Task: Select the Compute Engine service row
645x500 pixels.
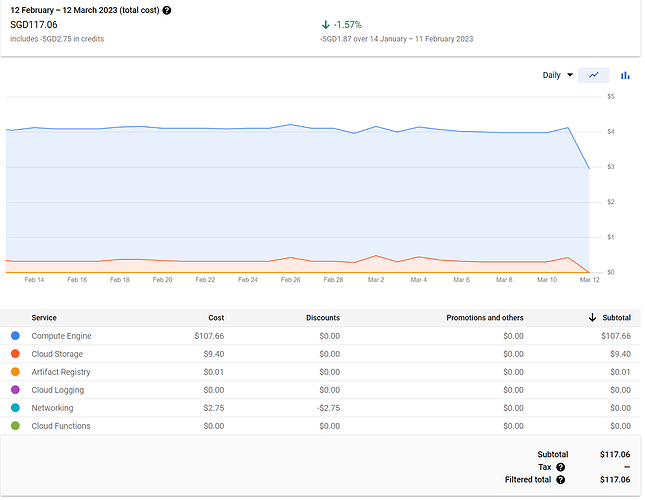Action: pos(320,336)
